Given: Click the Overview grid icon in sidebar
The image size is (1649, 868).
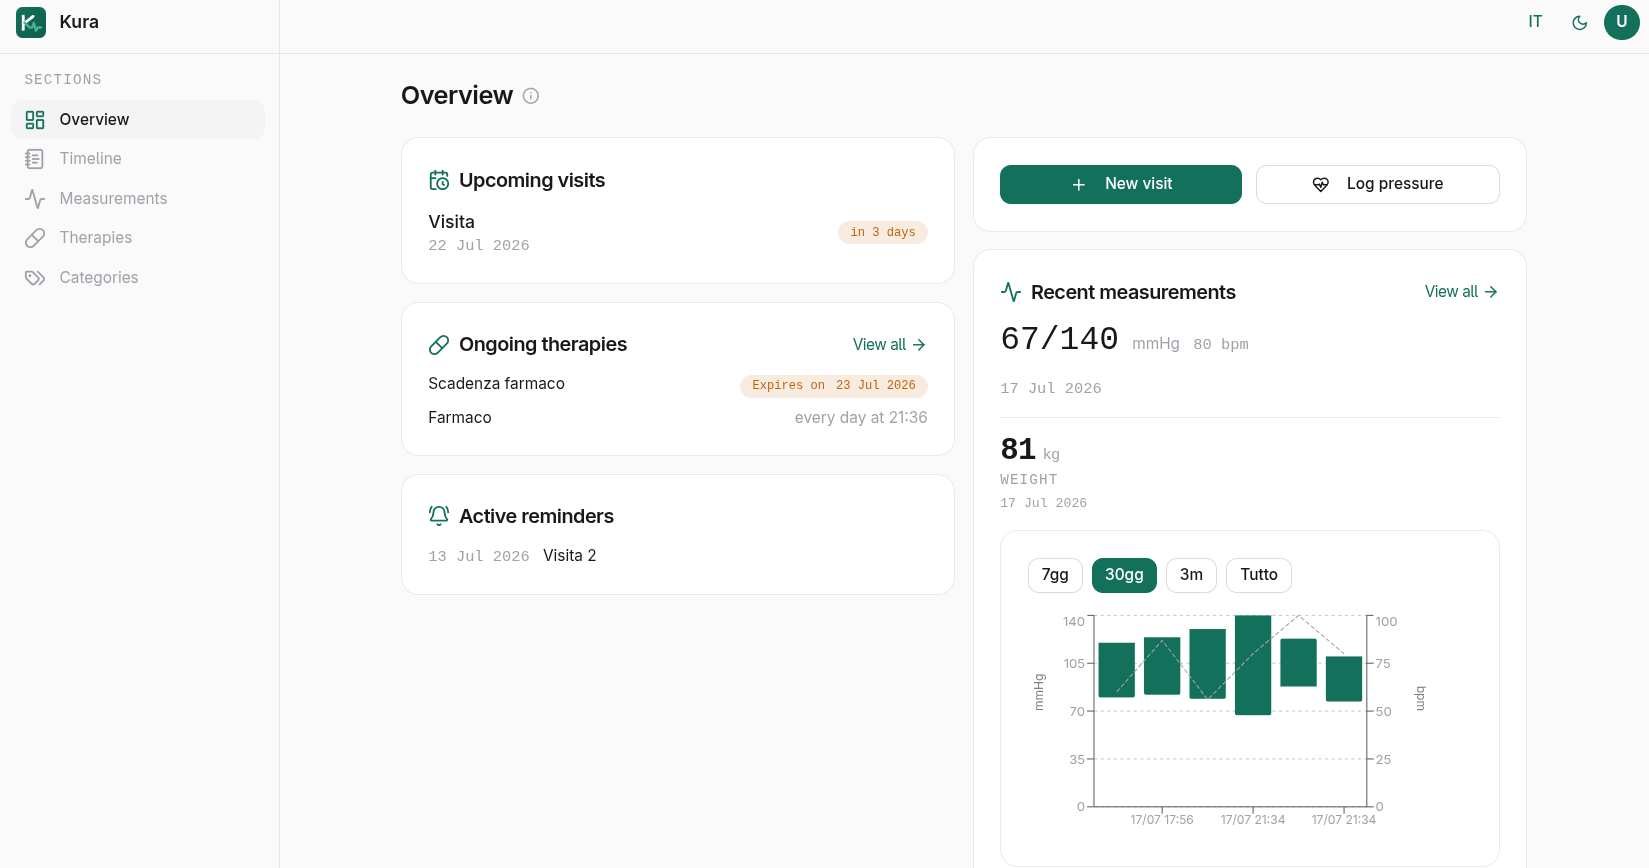Looking at the screenshot, I should coord(35,120).
